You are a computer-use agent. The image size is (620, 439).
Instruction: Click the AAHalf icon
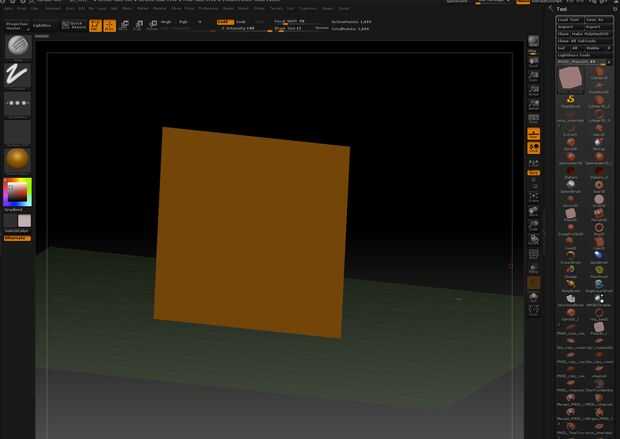coord(533,104)
